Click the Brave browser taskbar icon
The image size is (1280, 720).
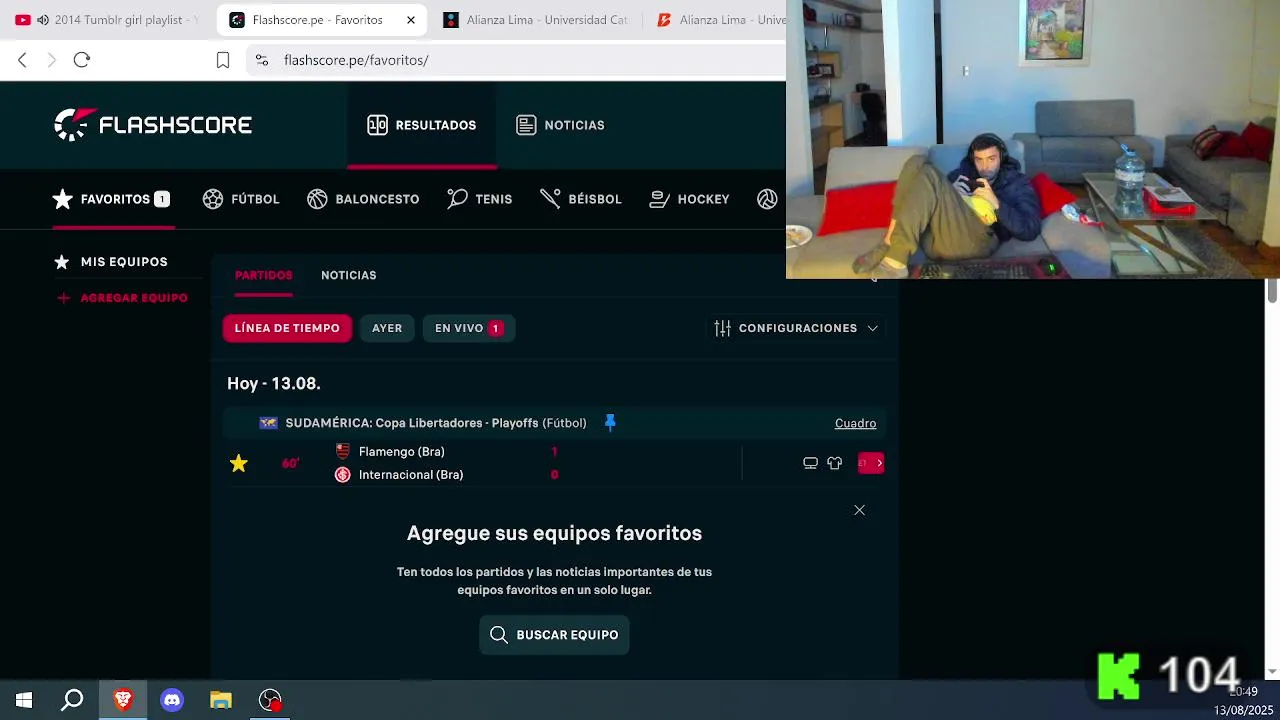[x=123, y=700]
